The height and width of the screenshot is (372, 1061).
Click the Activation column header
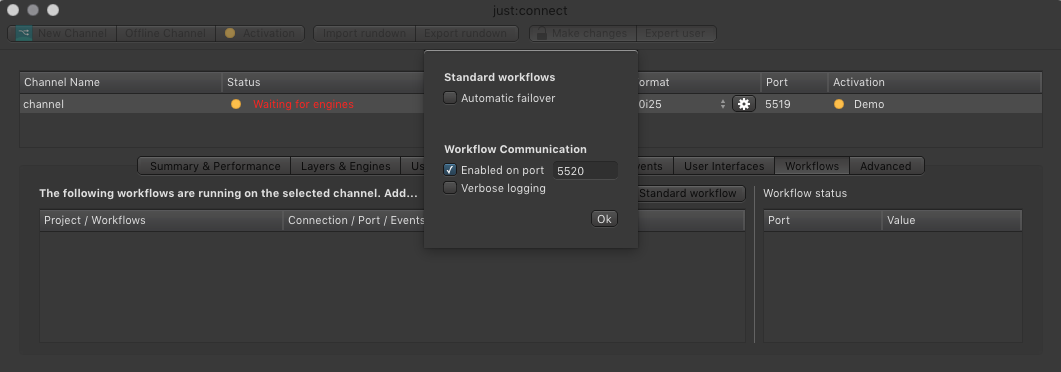click(x=934, y=82)
